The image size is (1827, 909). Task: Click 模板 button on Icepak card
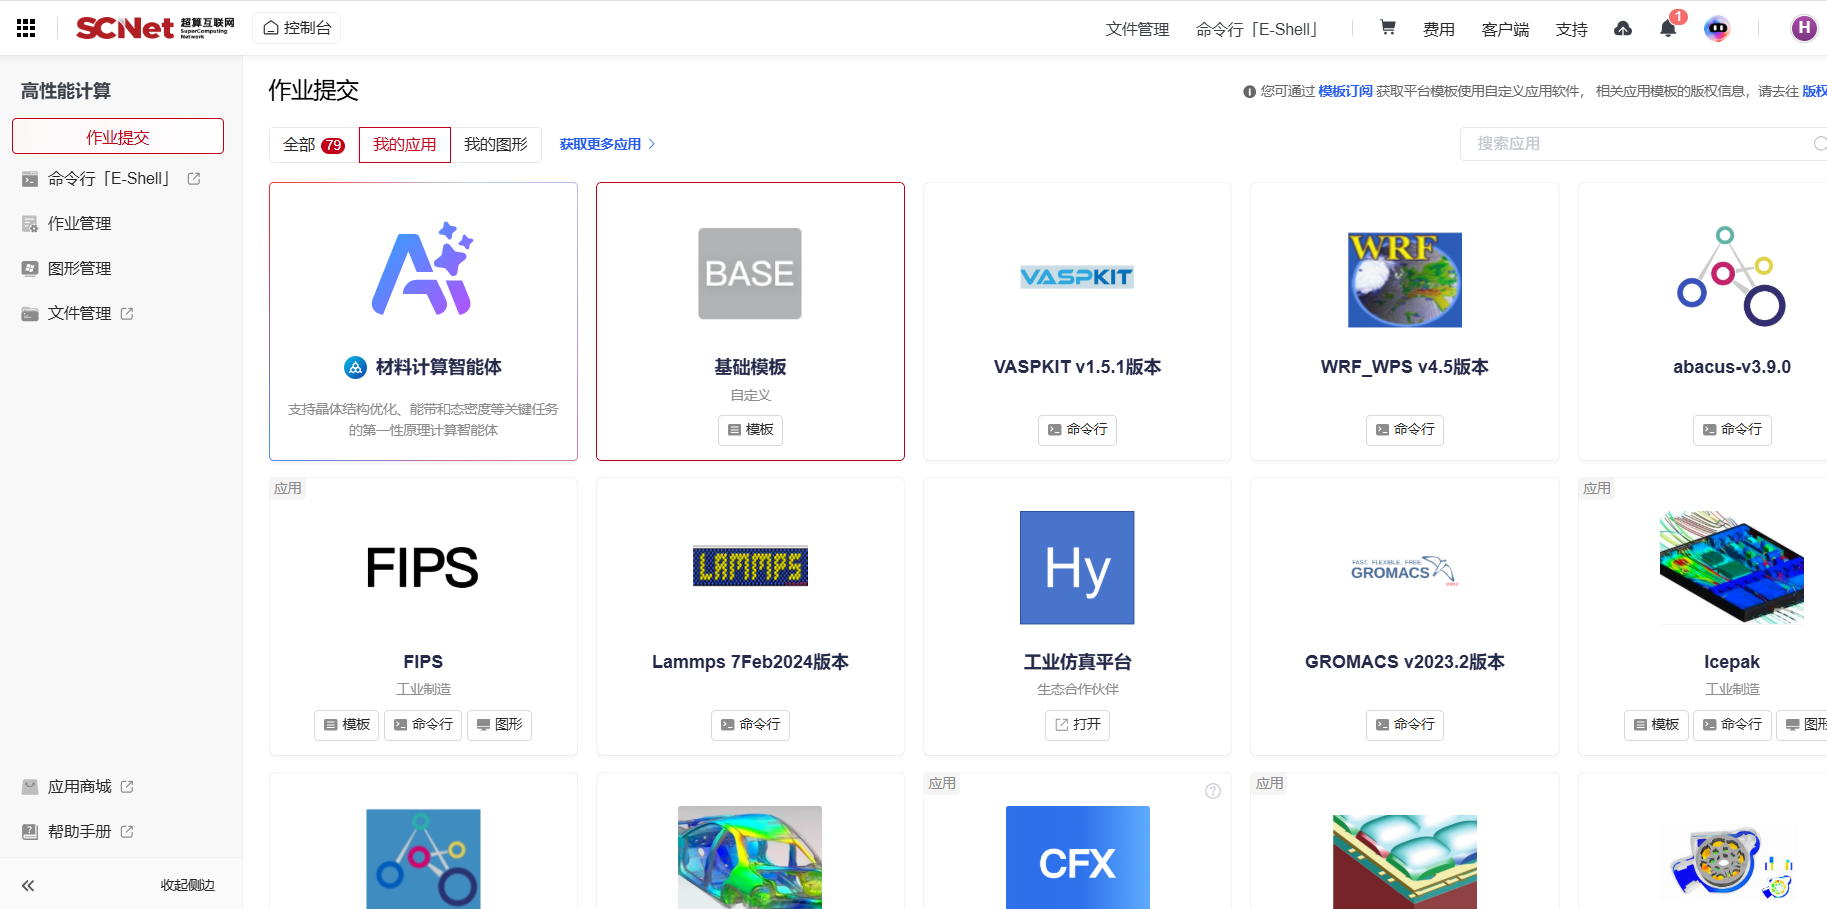(x=1656, y=725)
